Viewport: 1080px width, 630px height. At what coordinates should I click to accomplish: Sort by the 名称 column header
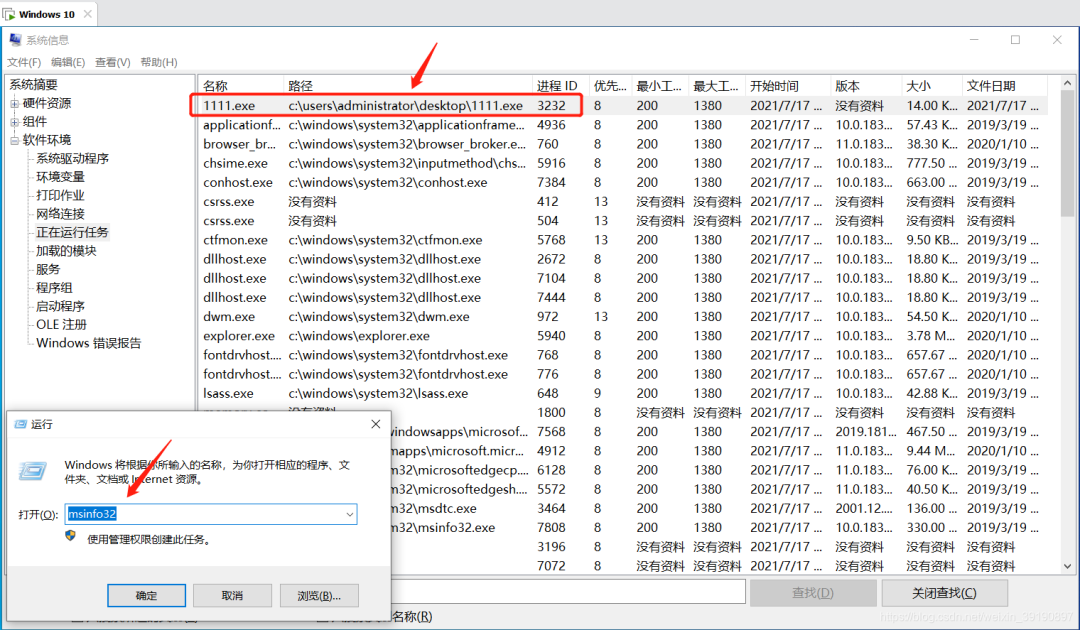[240, 85]
